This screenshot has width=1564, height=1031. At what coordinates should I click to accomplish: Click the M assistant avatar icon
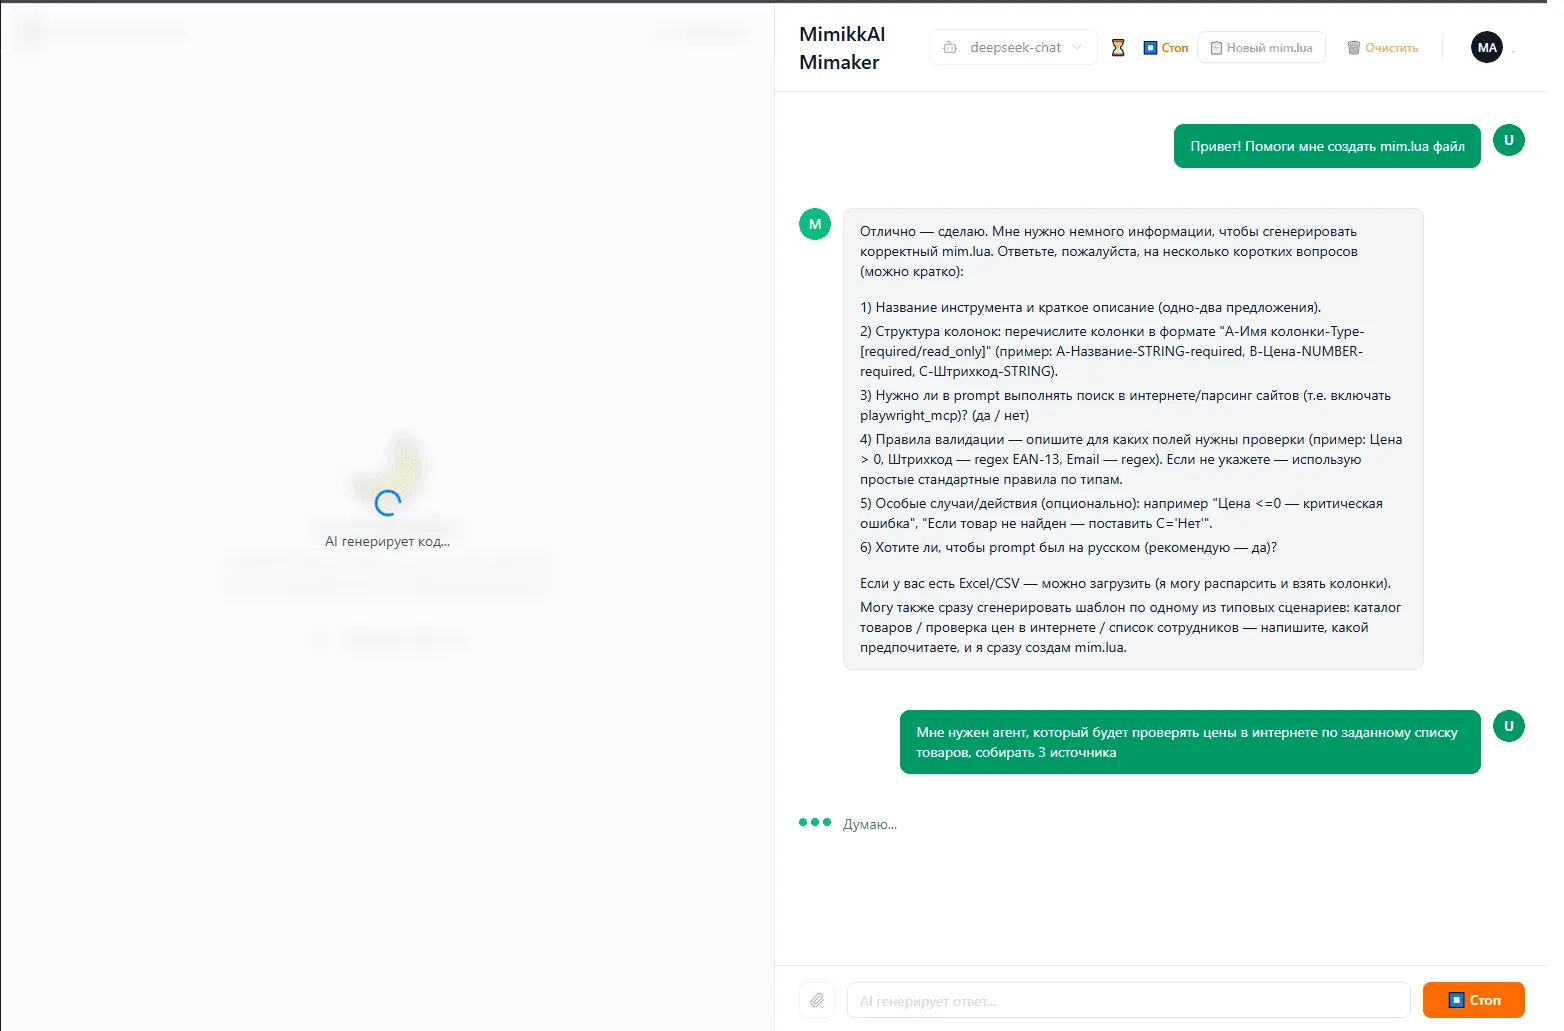(814, 224)
